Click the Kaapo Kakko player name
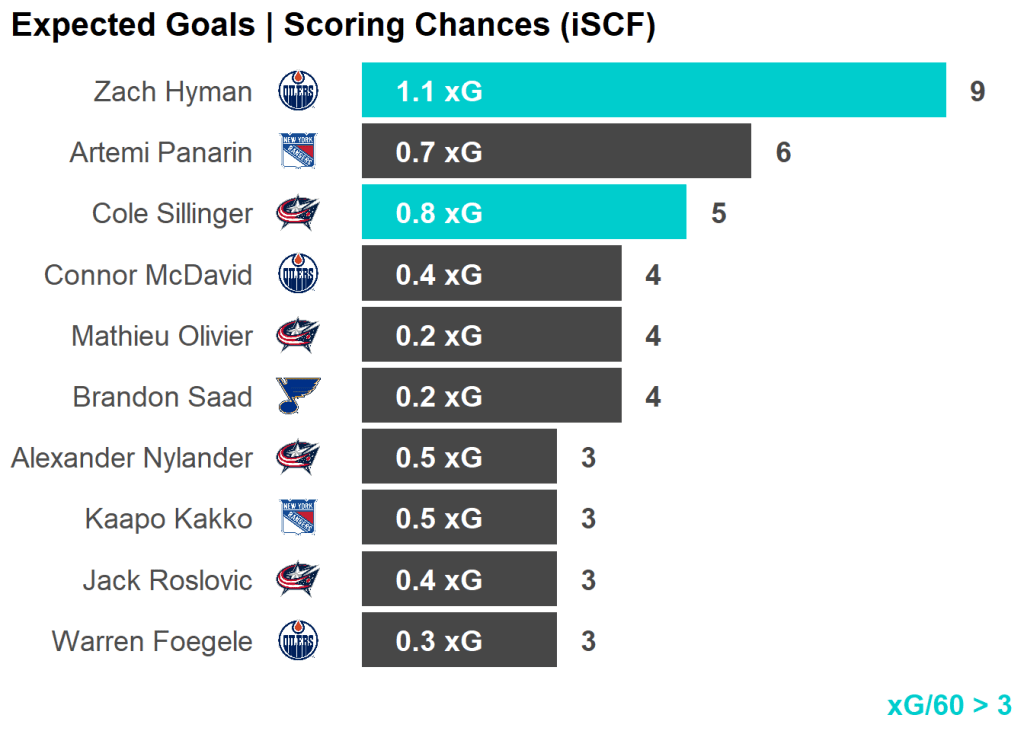Screen dimensions: 1024x731 pyautogui.click(x=168, y=519)
